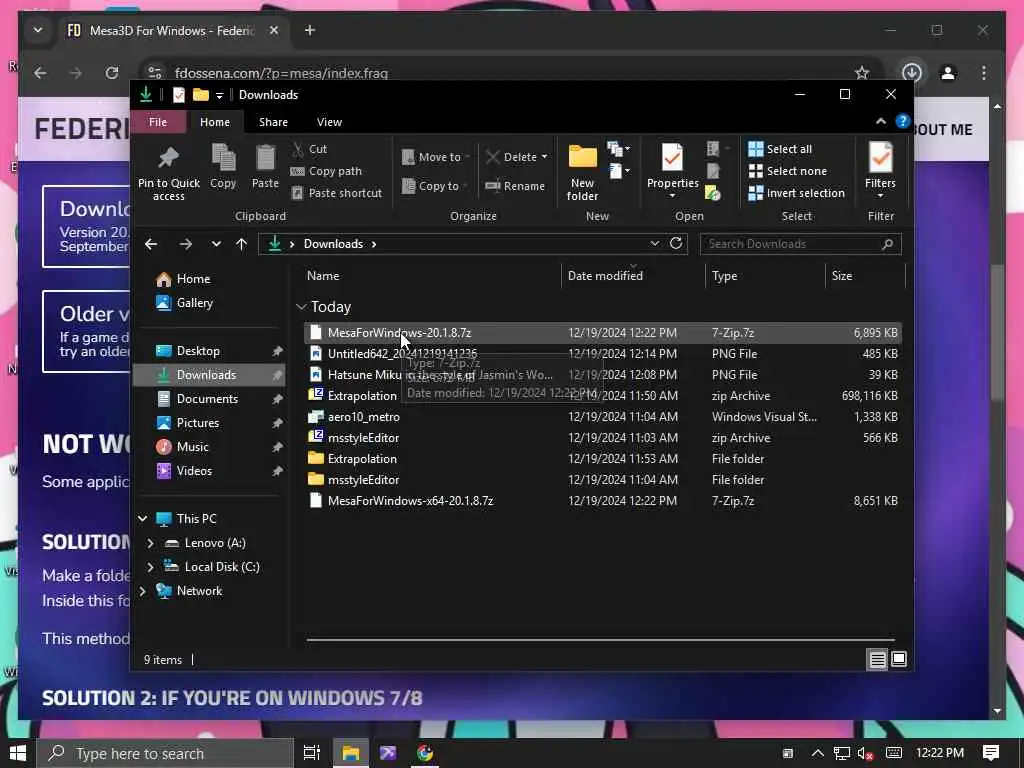Select the Home ribbon tab
The height and width of the screenshot is (768, 1024).
point(215,122)
